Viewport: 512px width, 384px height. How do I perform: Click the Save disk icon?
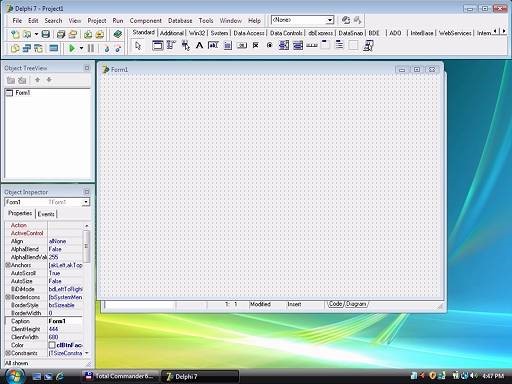46,34
